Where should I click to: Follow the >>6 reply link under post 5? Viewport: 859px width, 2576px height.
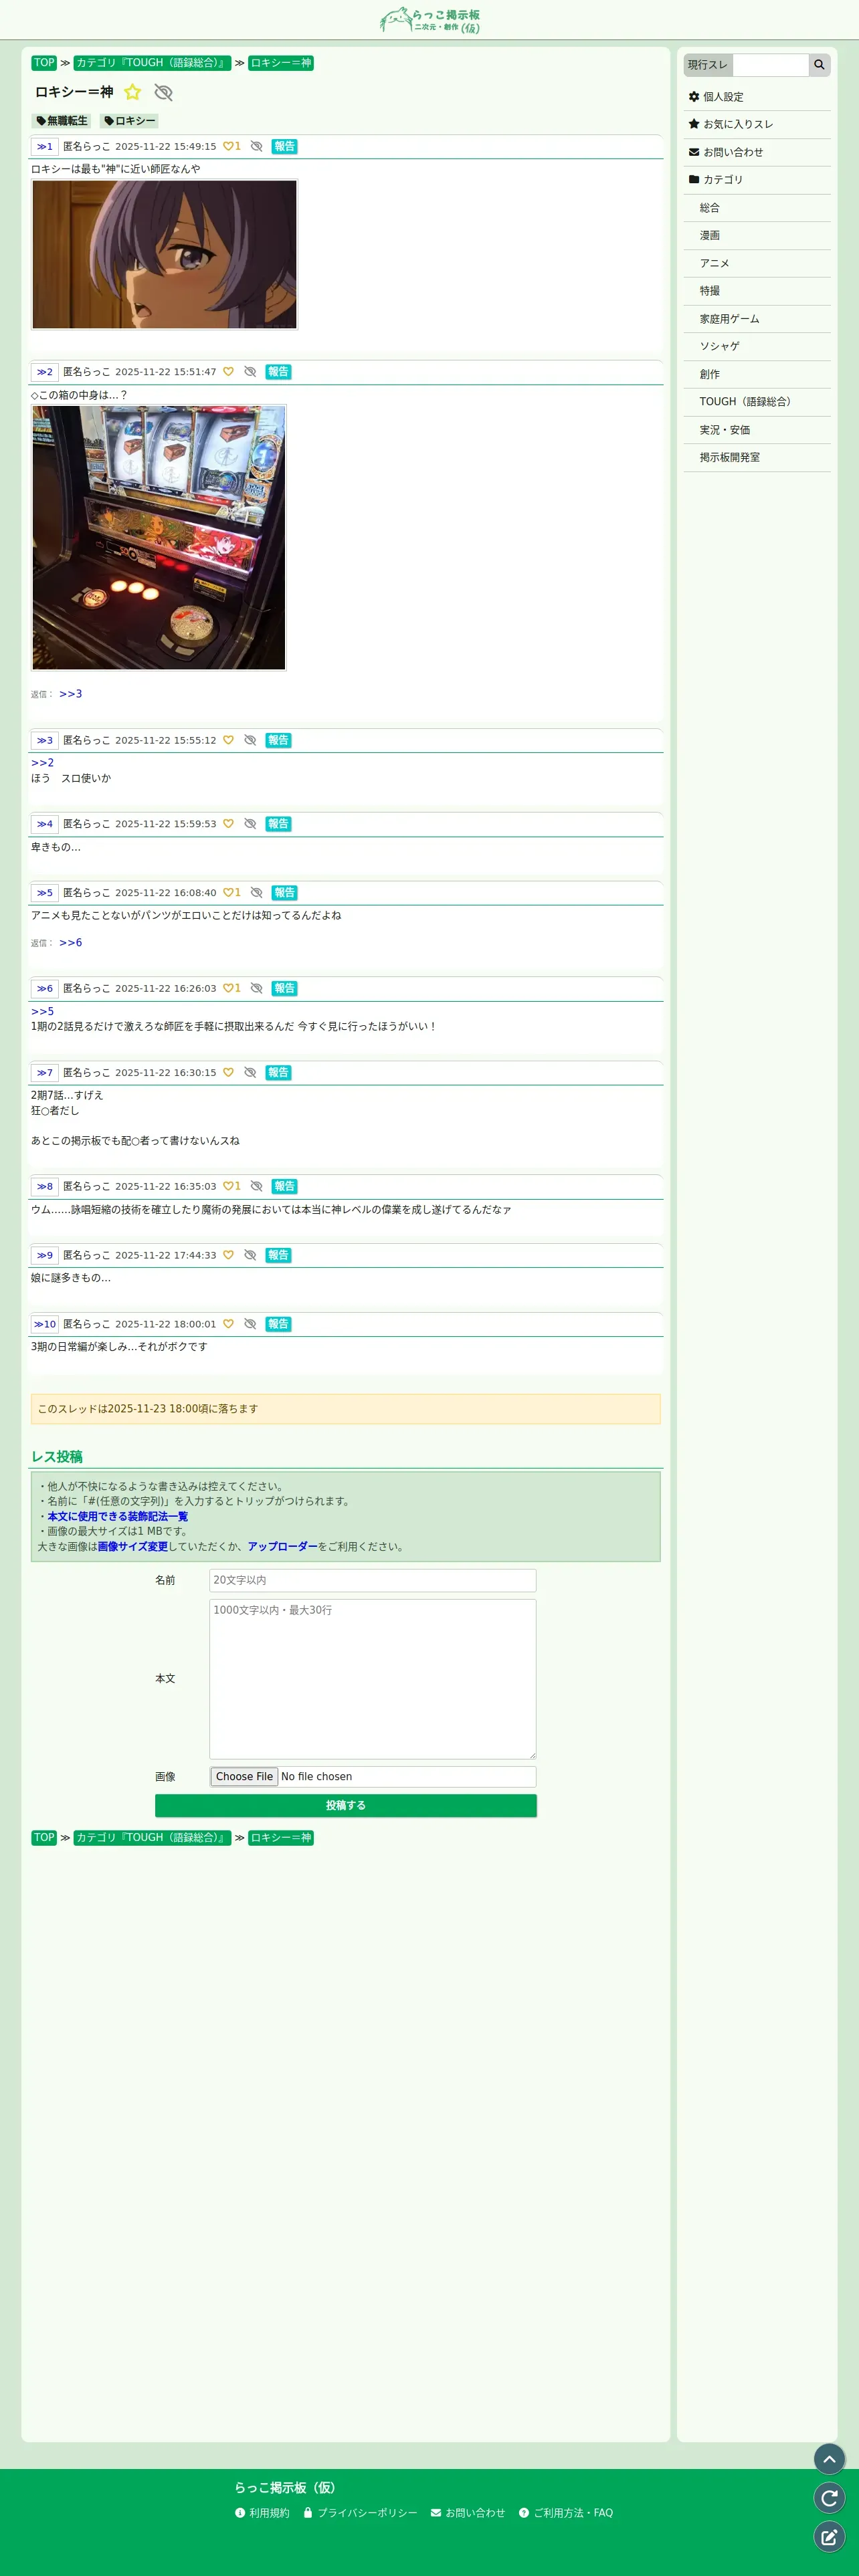pyautogui.click(x=71, y=943)
